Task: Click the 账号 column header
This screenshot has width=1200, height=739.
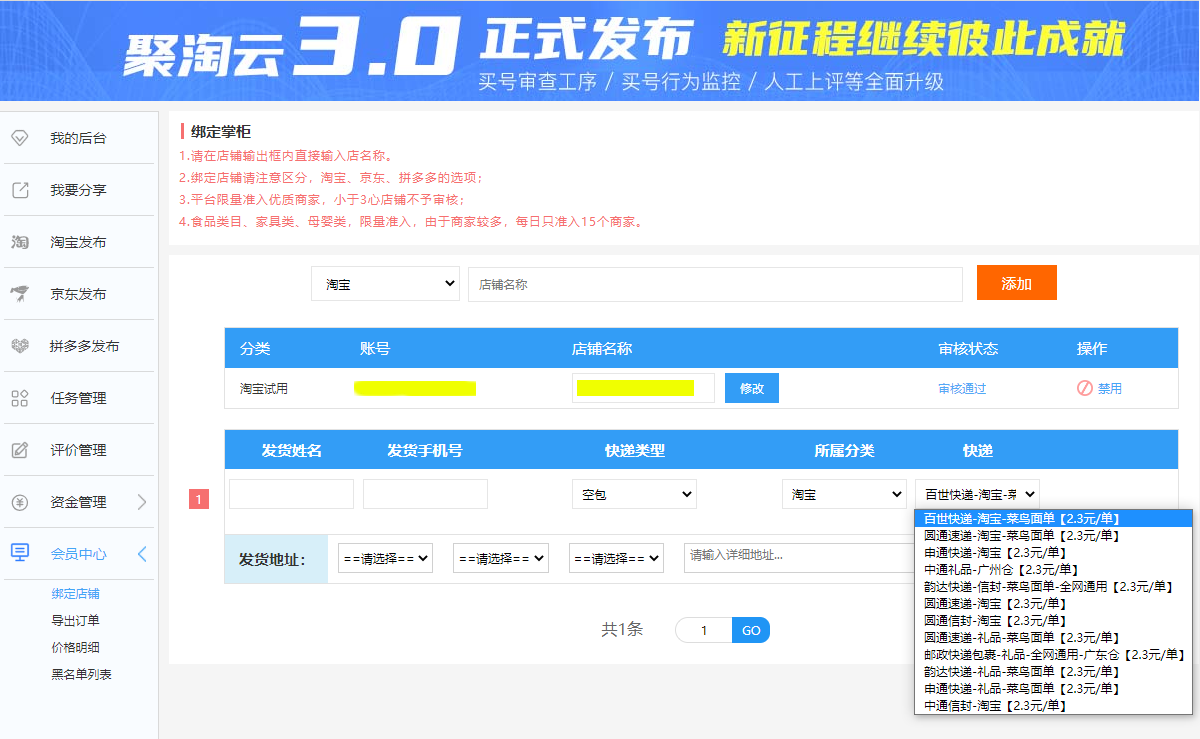Action: click(375, 349)
